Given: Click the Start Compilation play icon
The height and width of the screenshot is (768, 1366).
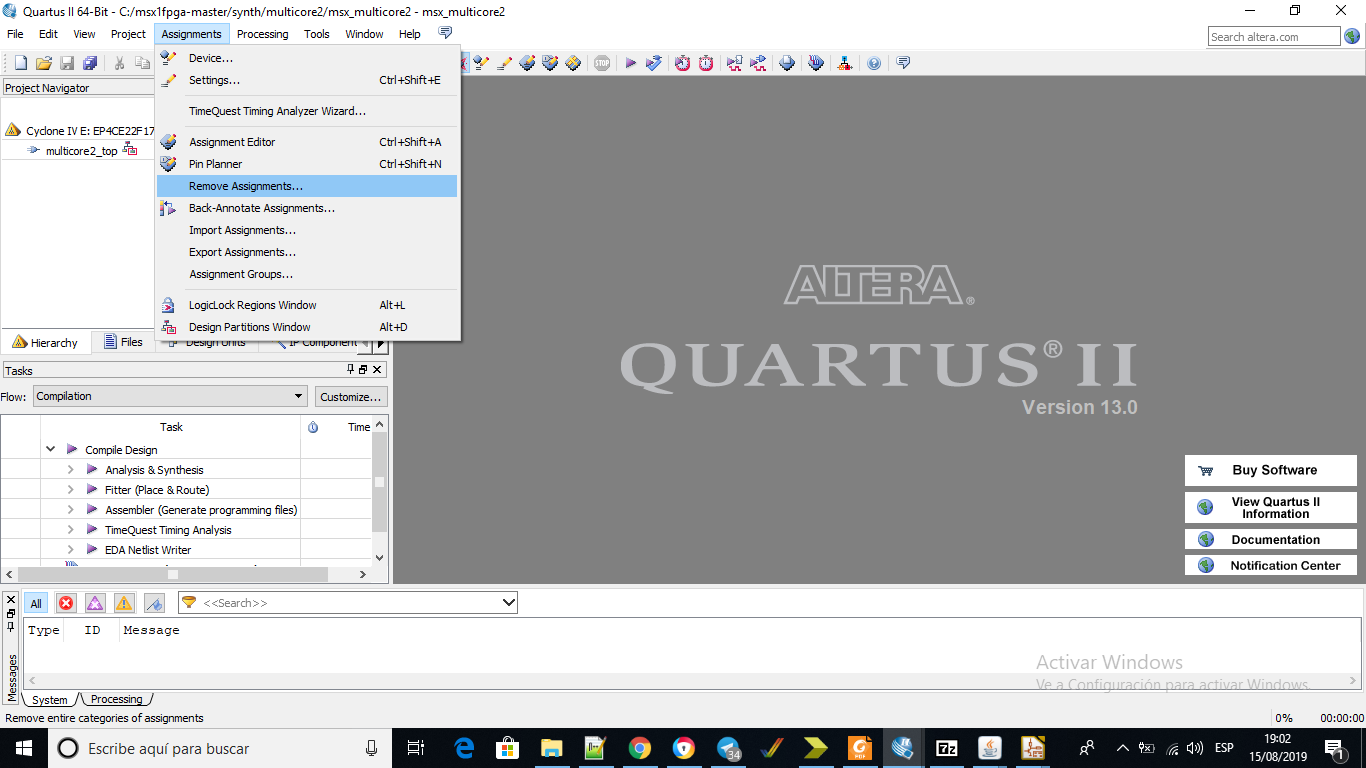Looking at the screenshot, I should tap(631, 63).
